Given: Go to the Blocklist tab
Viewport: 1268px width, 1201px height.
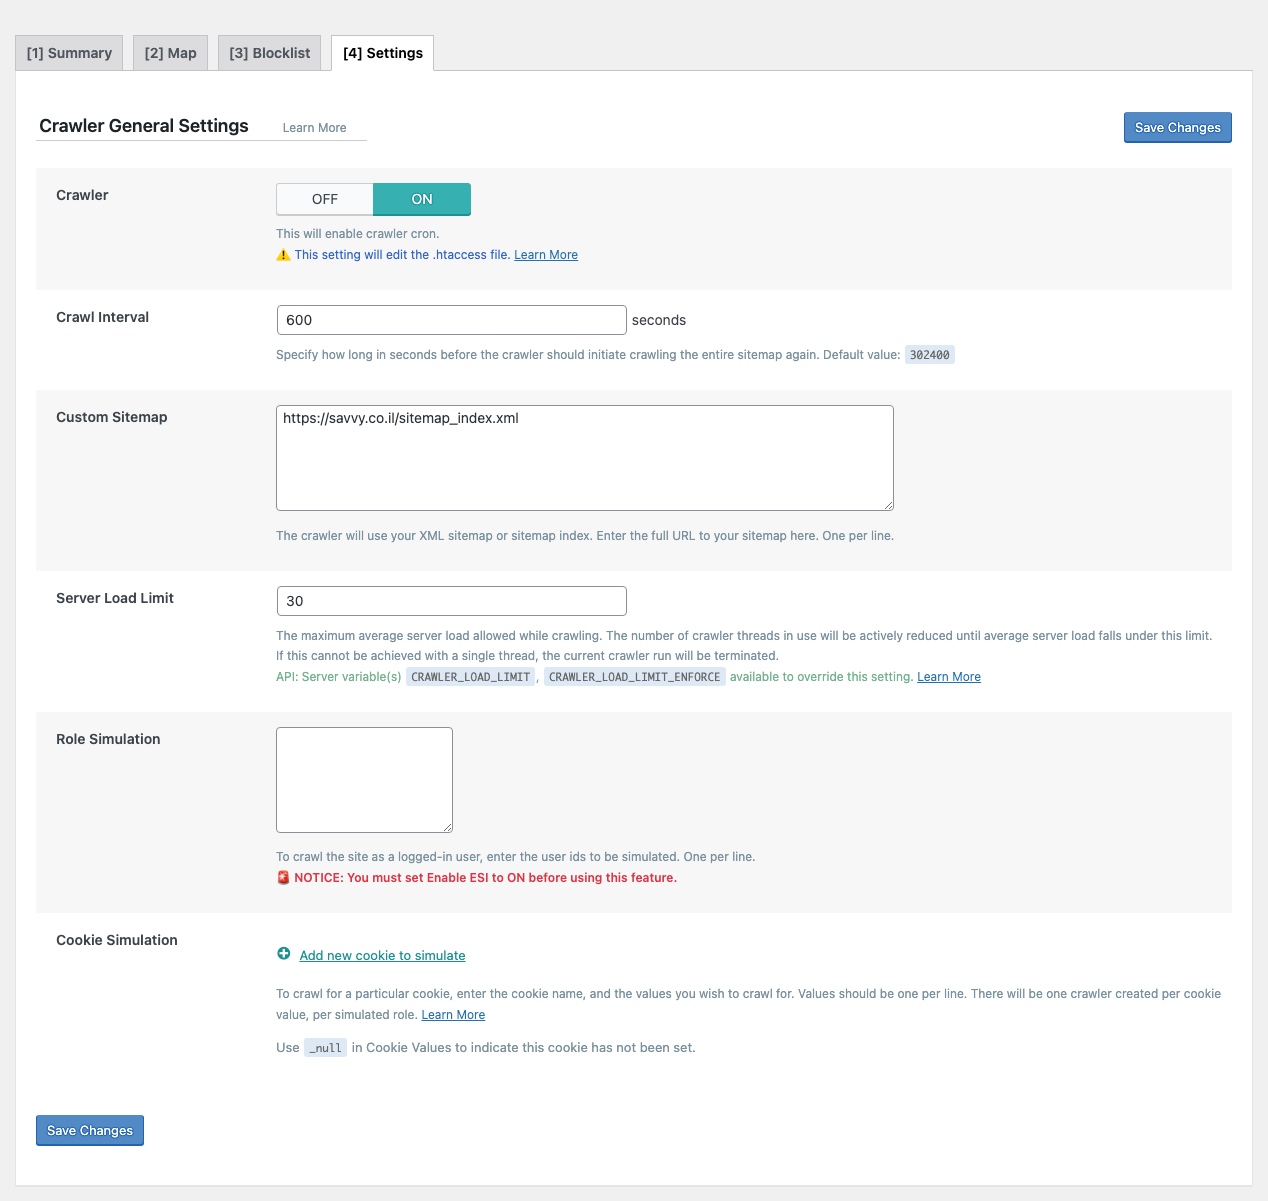Looking at the screenshot, I should (x=269, y=53).
